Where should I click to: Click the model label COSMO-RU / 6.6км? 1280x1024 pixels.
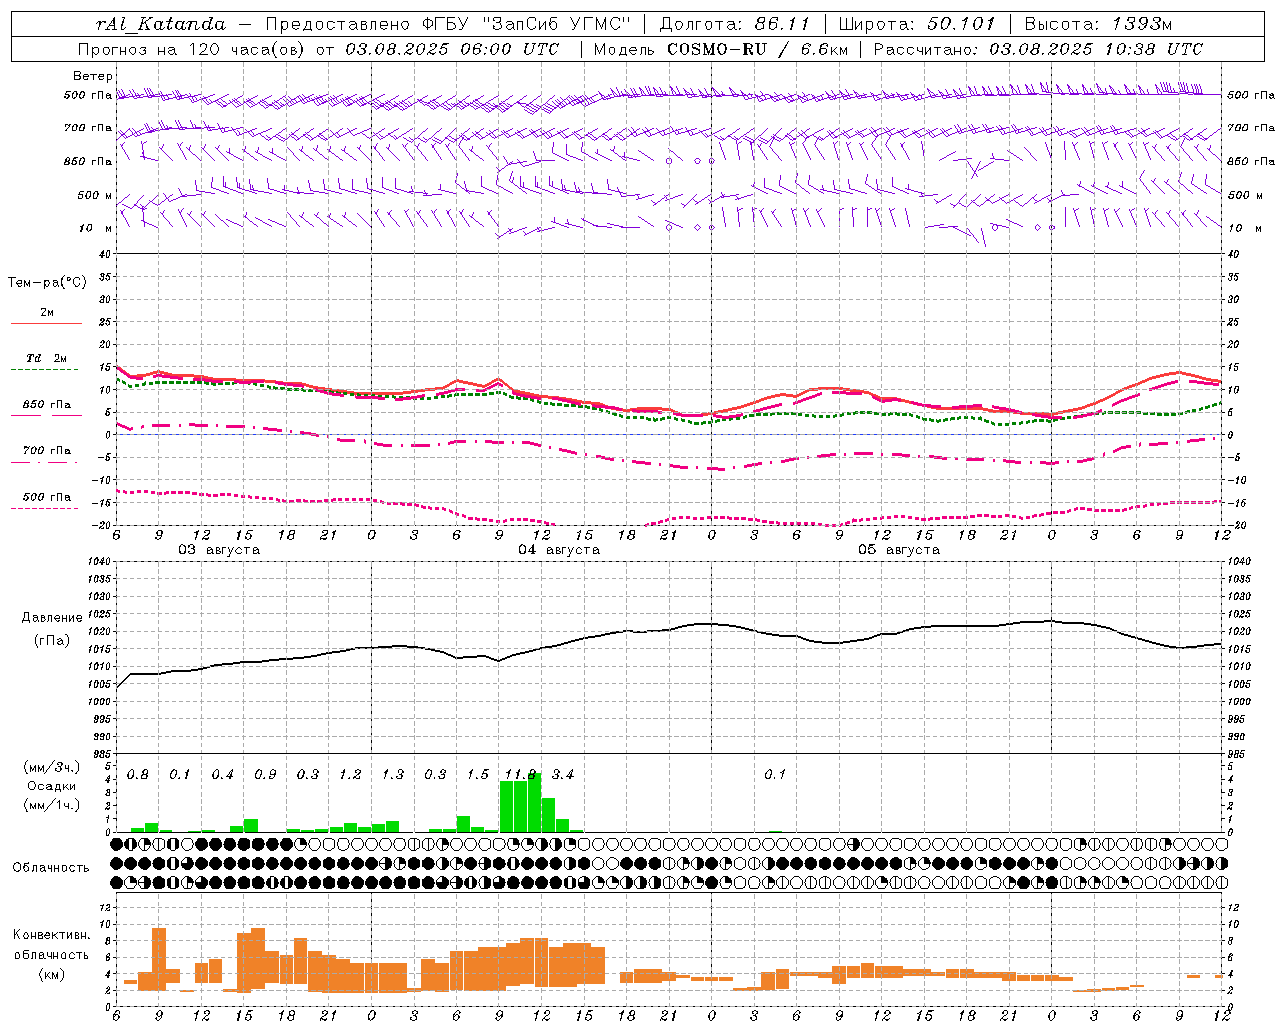[757, 49]
